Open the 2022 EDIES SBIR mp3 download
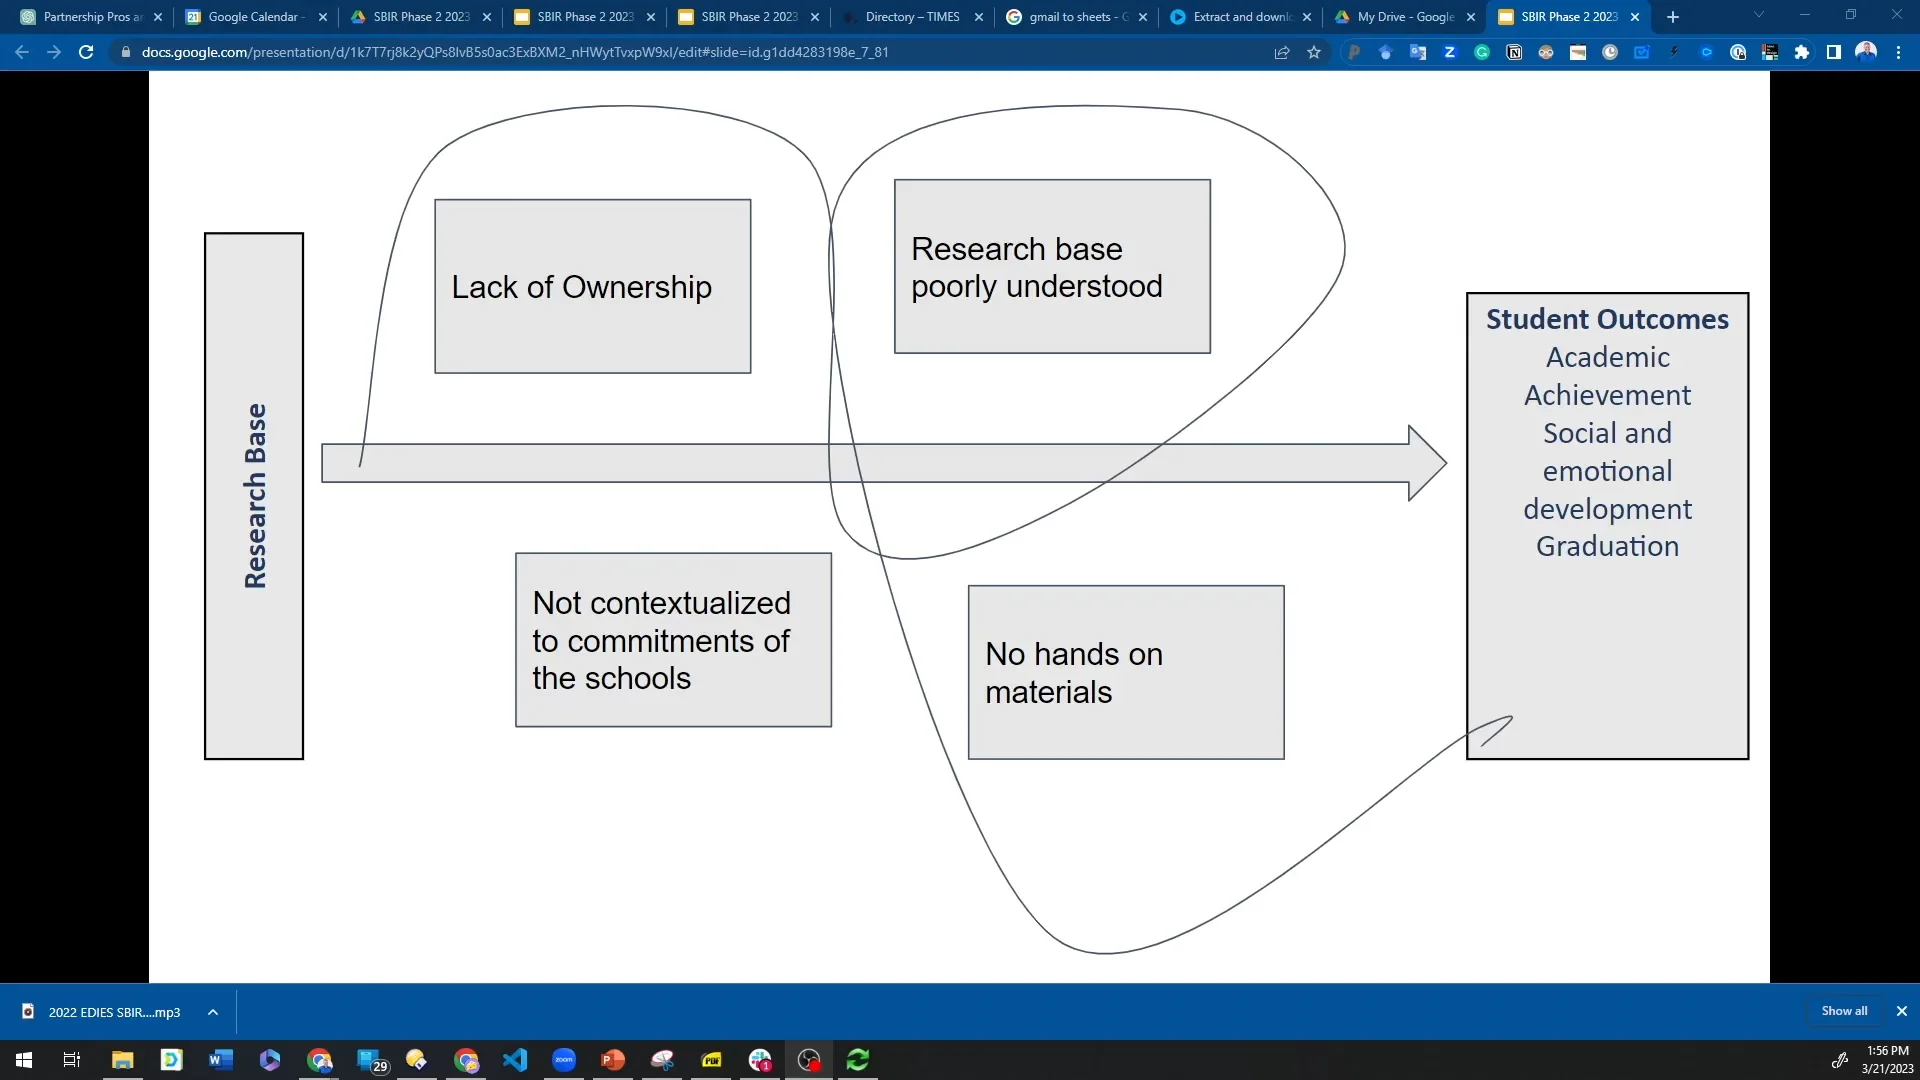Image resolution: width=1920 pixels, height=1080 pixels. coord(113,1012)
